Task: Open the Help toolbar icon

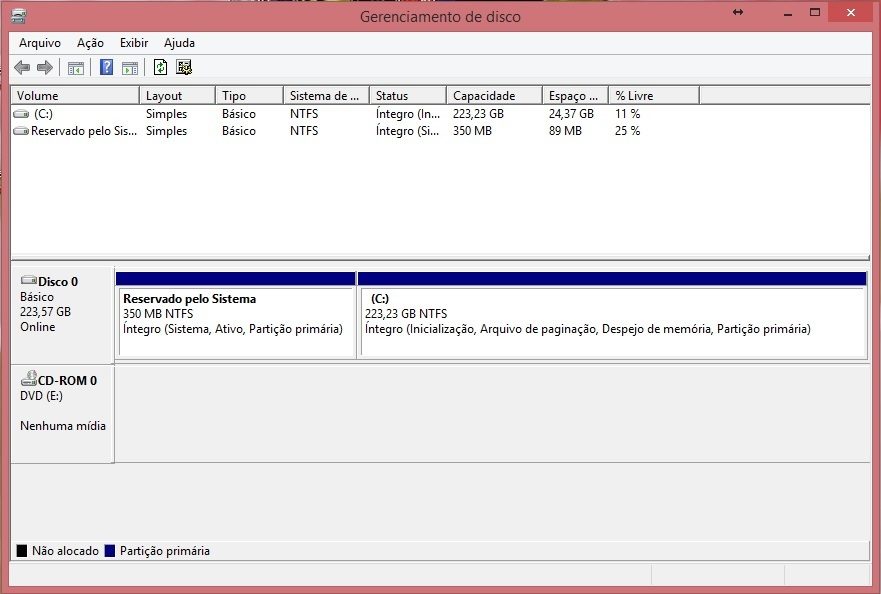Action: [106, 67]
